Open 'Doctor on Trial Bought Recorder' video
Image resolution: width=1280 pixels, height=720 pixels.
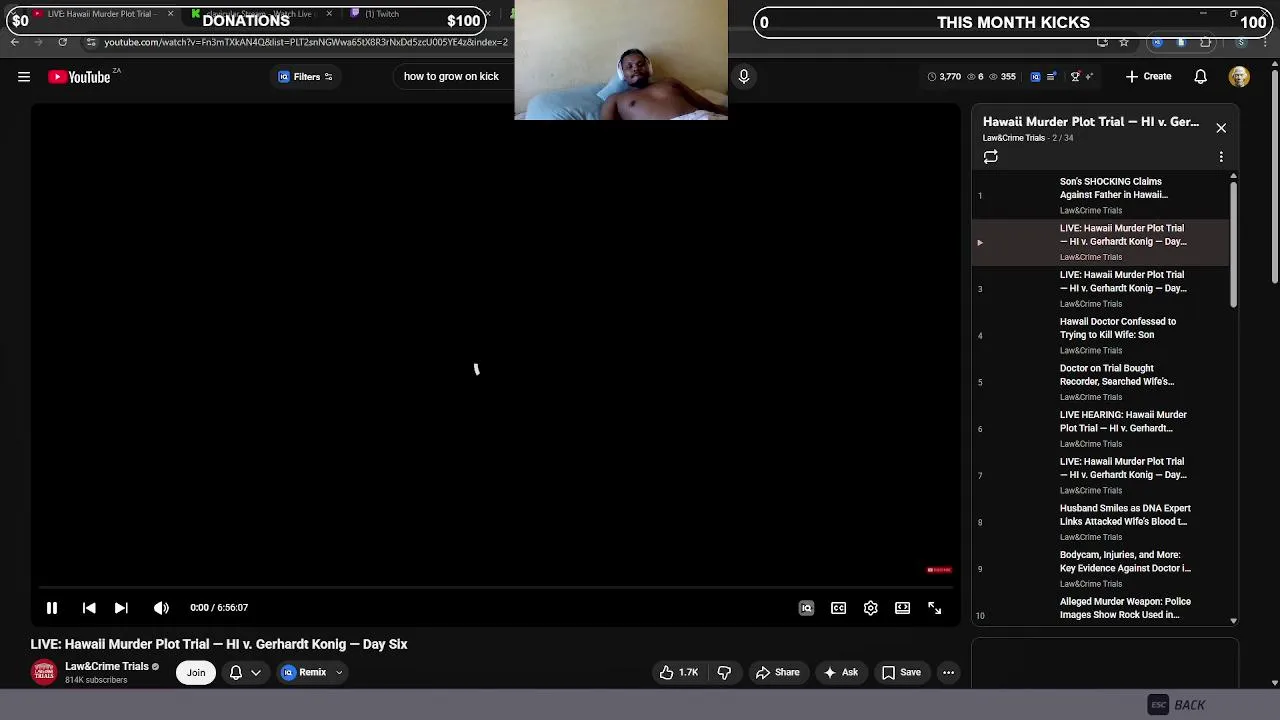coord(1100,381)
